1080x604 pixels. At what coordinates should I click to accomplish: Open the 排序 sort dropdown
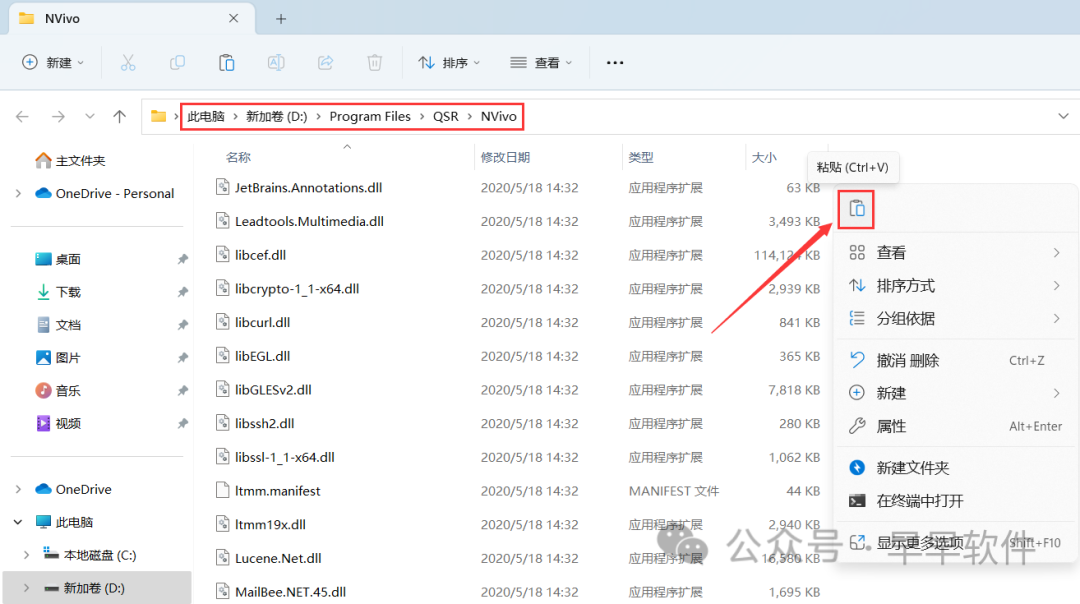tap(449, 62)
